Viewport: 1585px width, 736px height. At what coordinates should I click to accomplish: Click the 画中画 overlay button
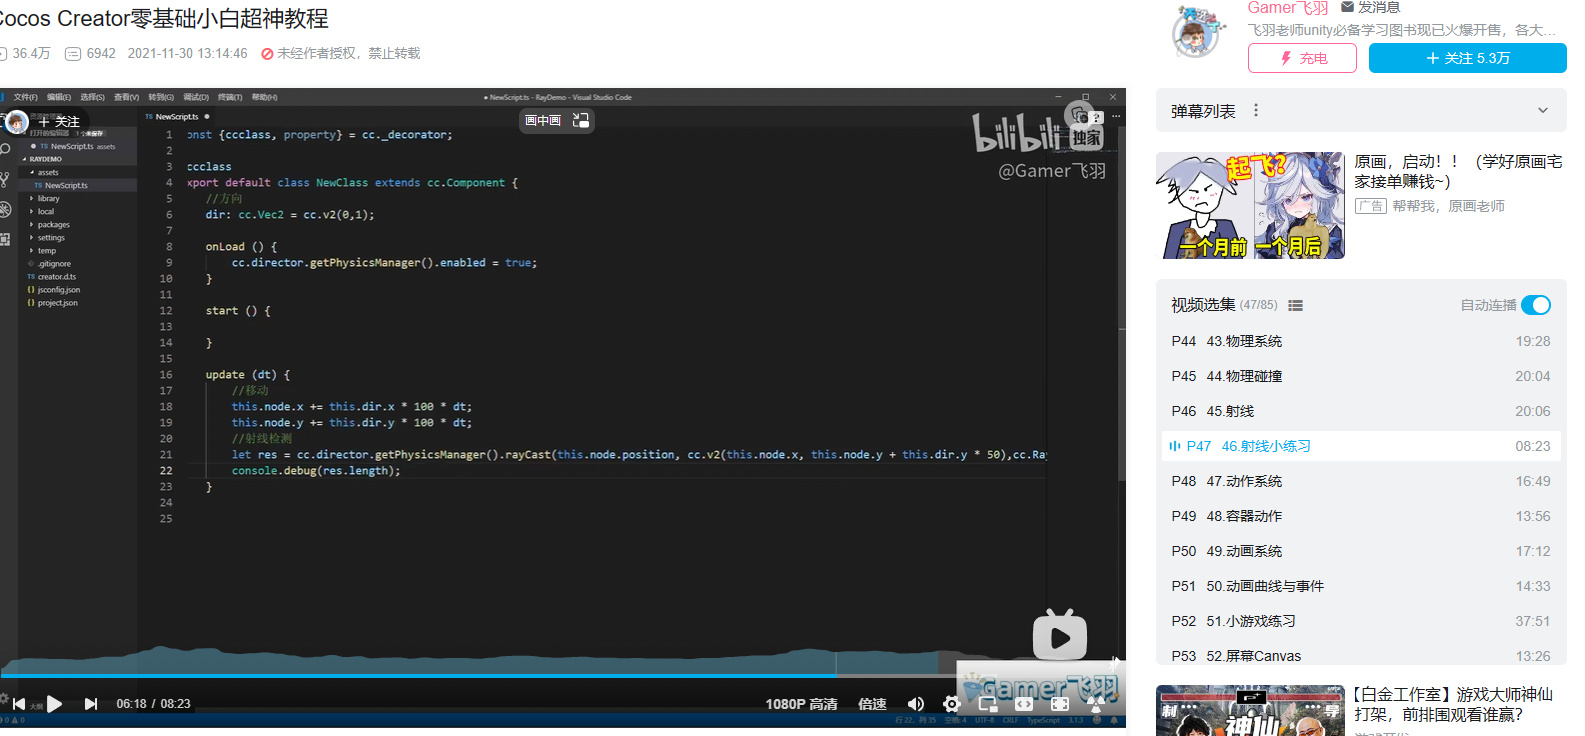point(543,121)
